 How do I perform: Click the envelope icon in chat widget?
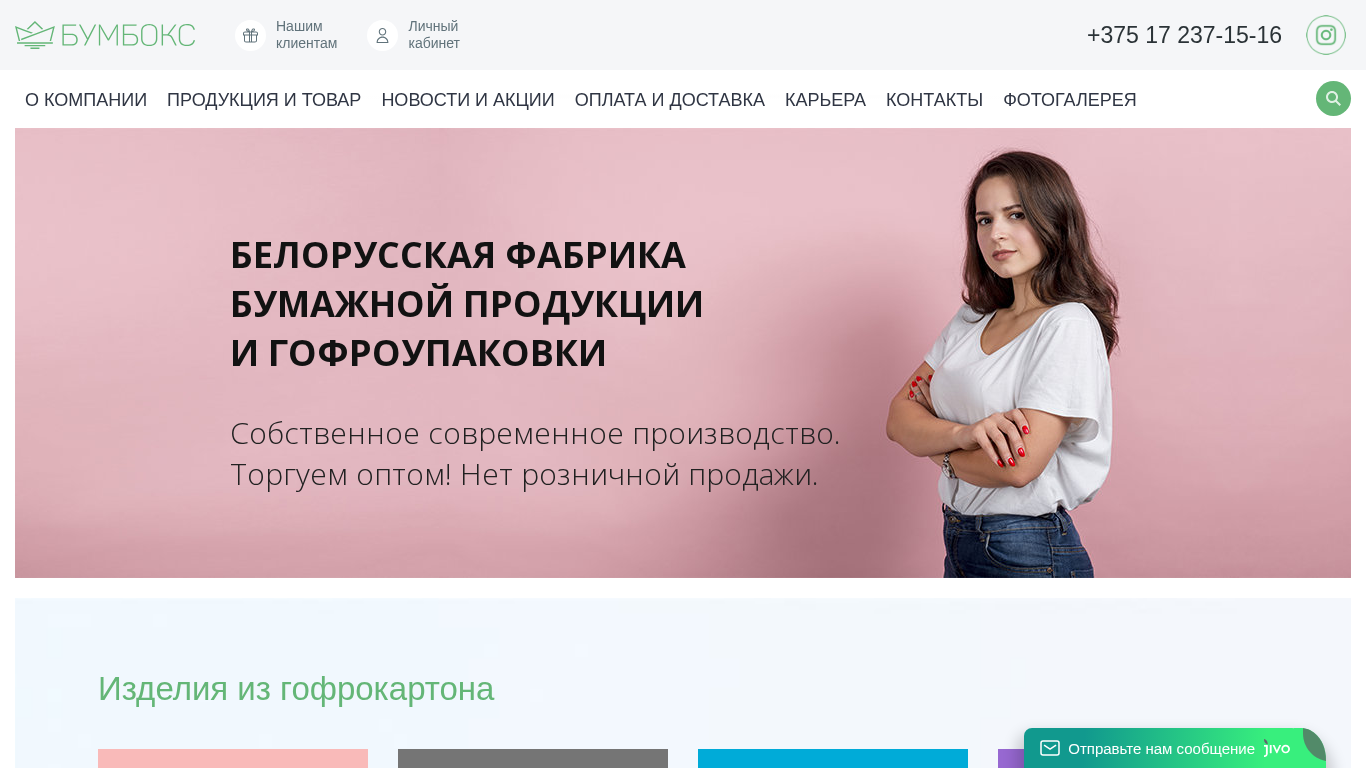(1050, 748)
